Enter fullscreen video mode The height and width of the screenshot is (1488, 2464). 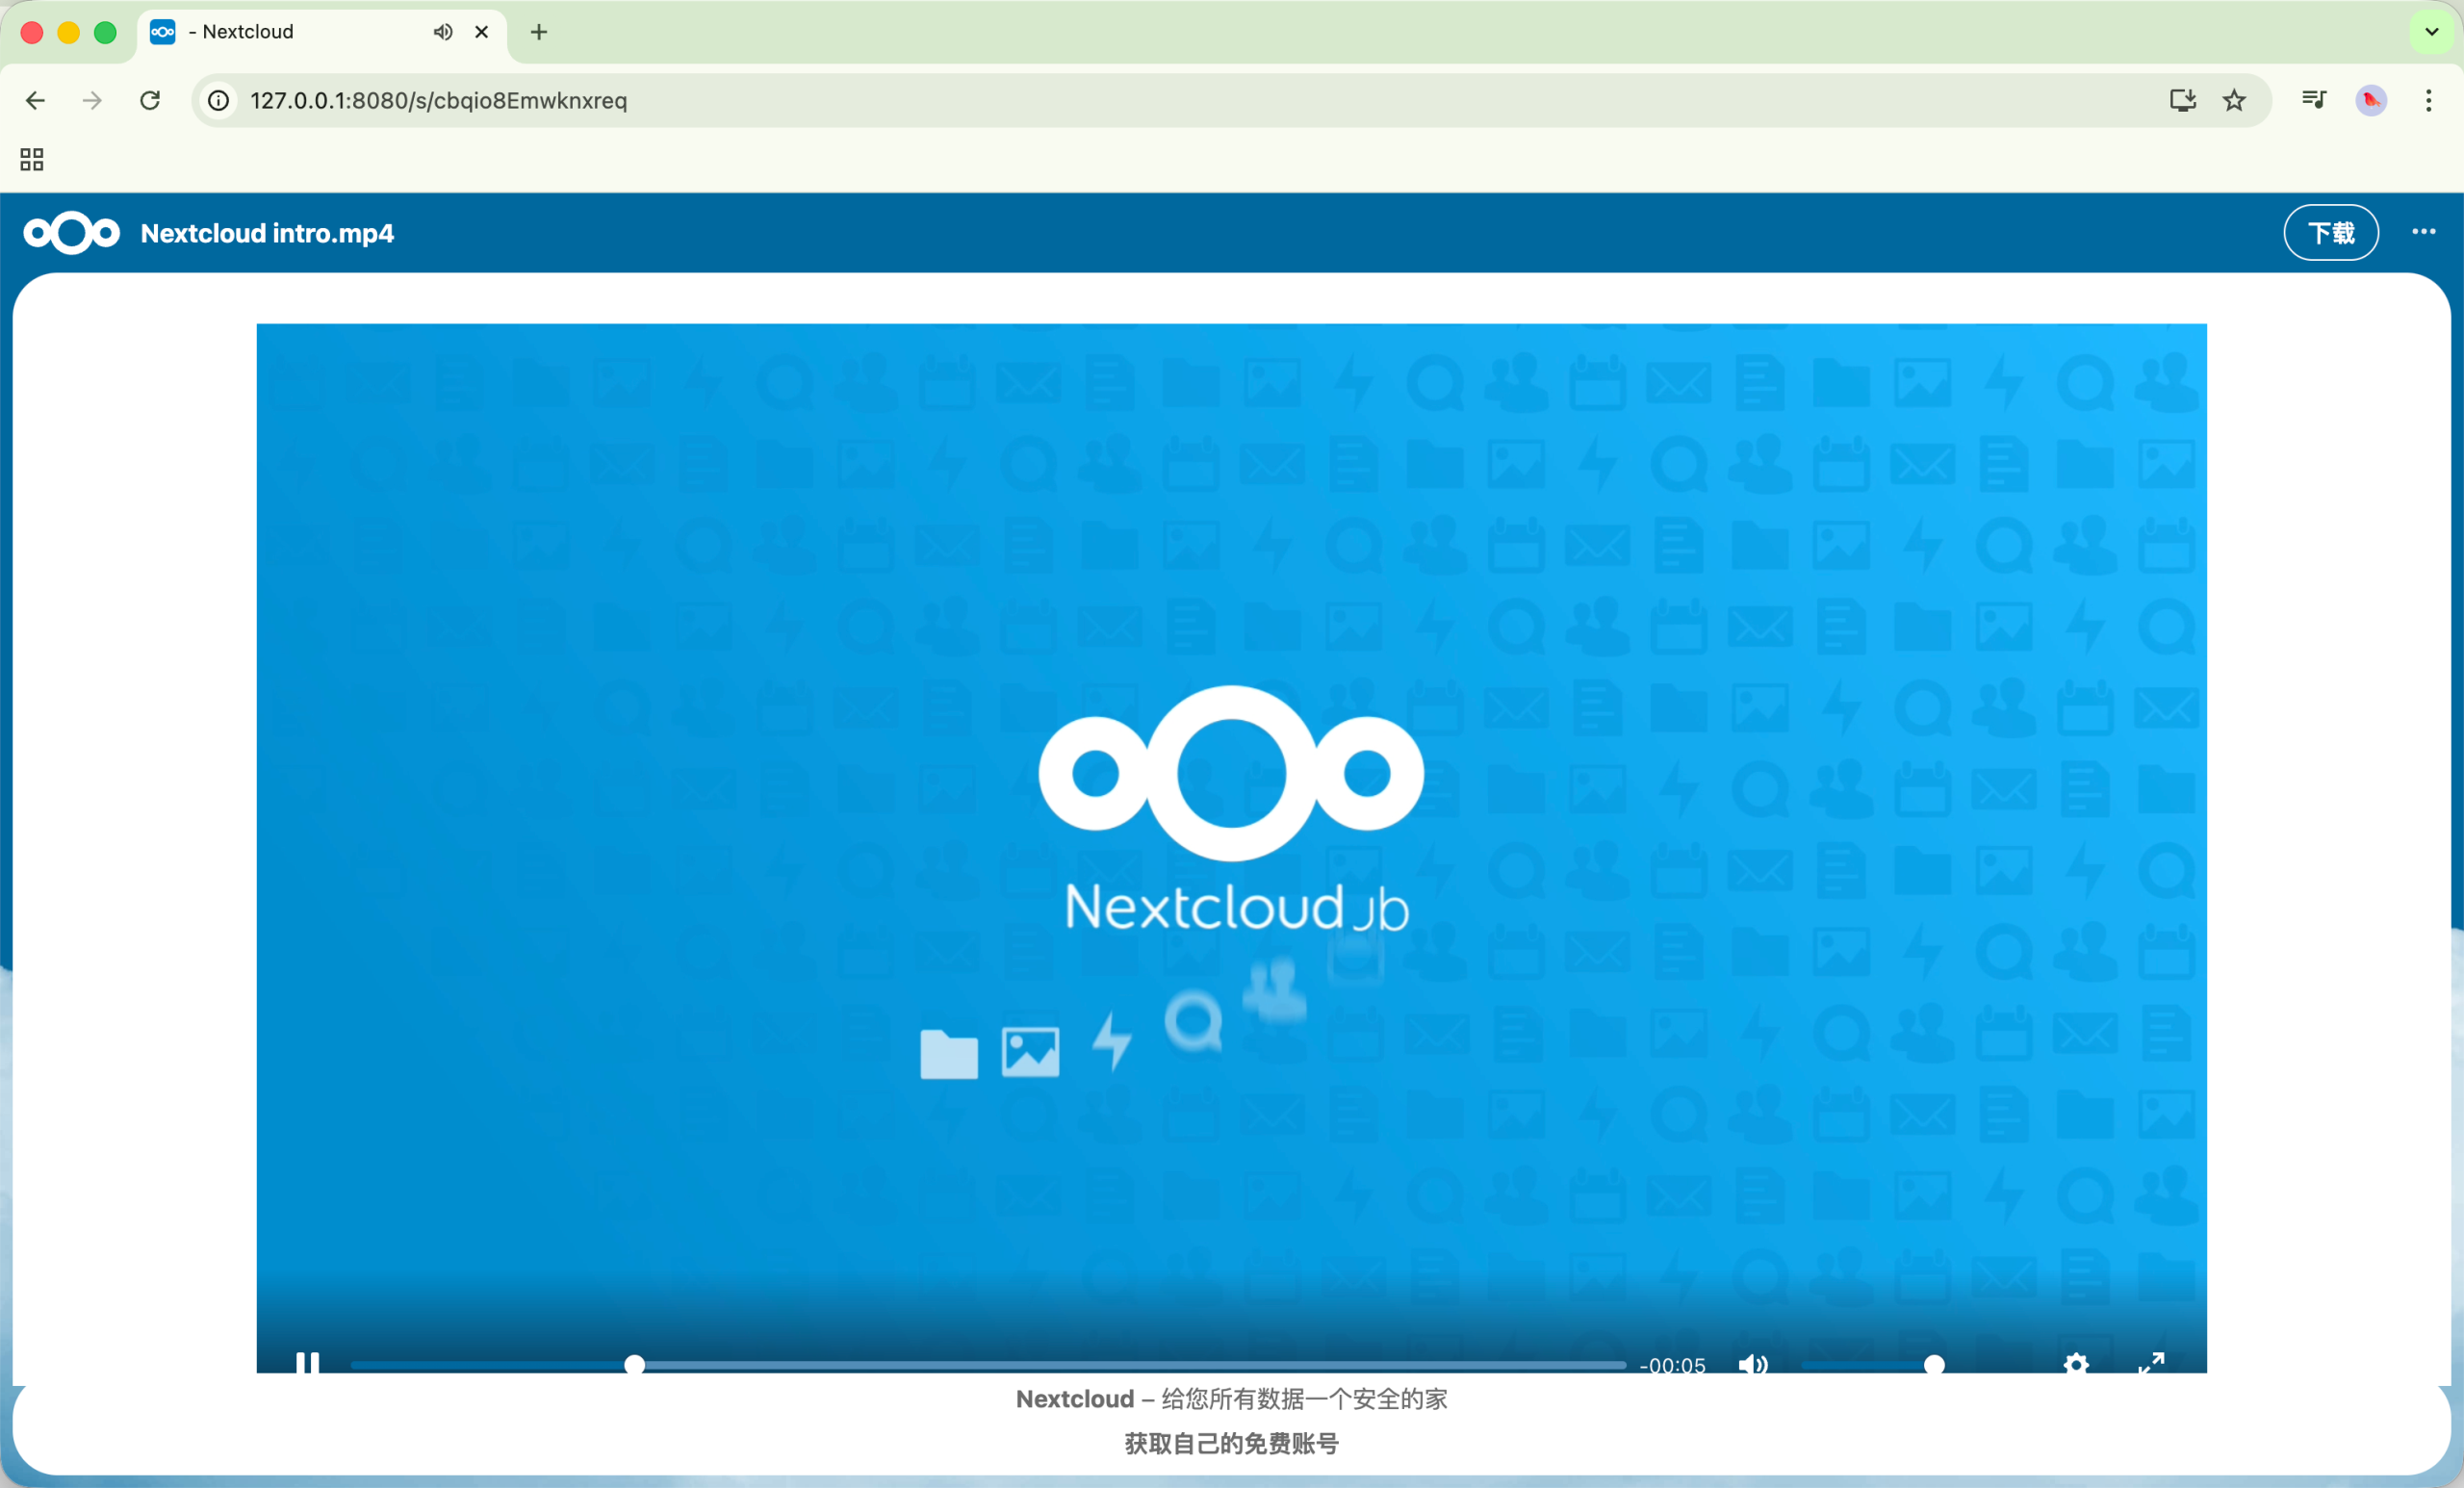pos(2151,1363)
